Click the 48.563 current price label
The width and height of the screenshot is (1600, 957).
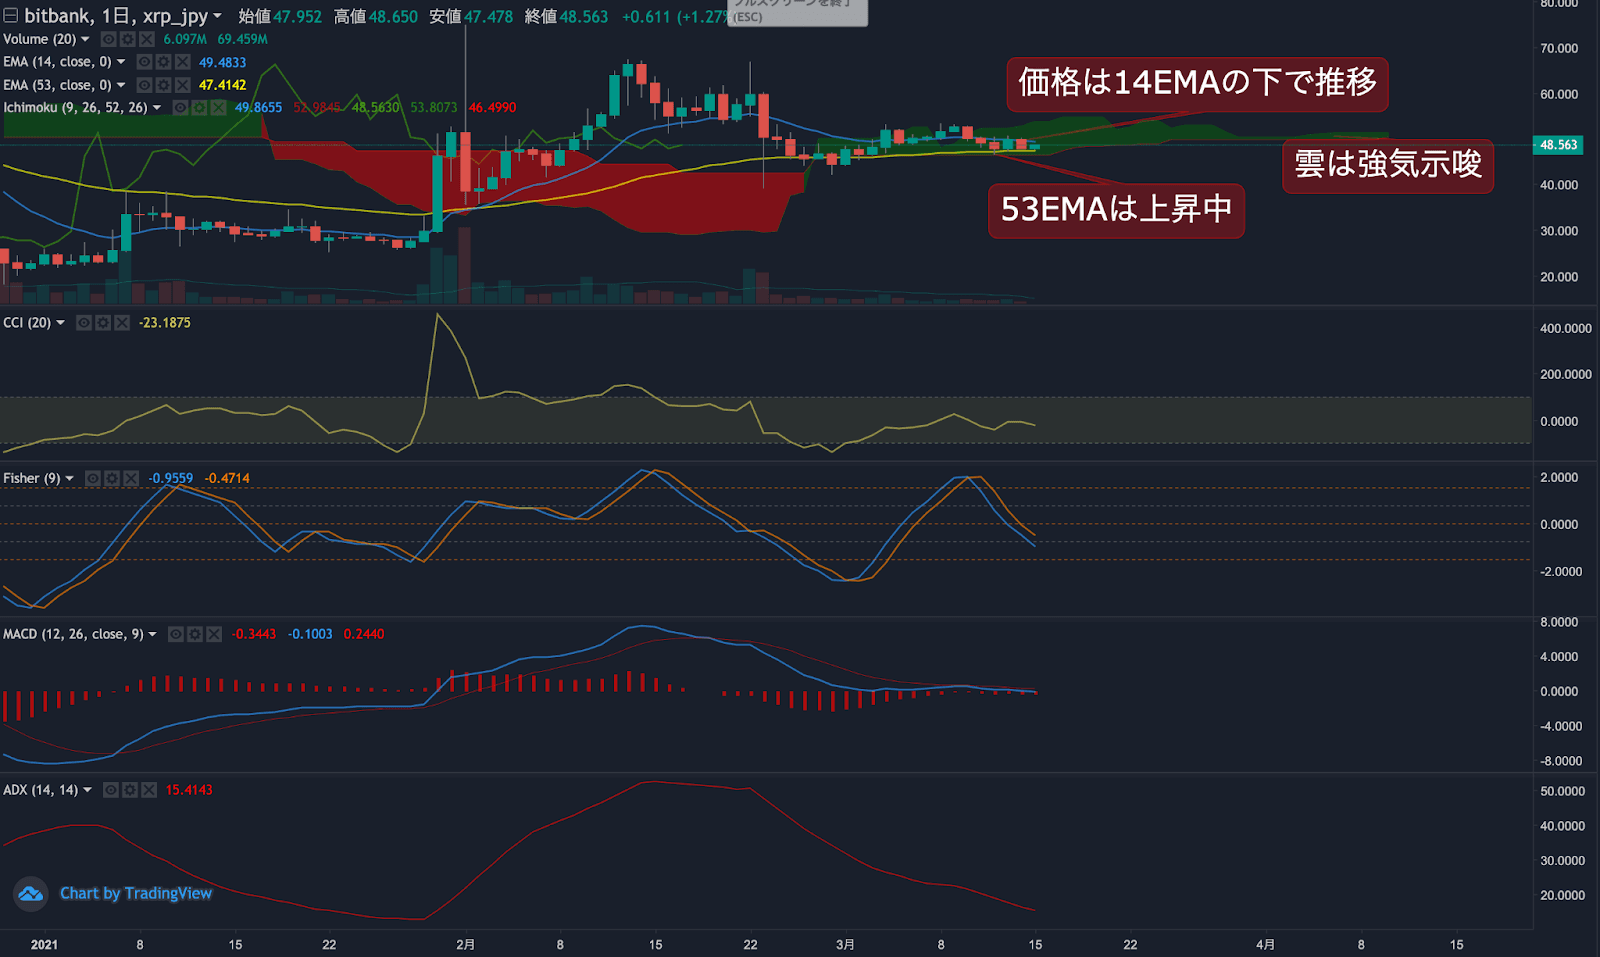coord(1558,145)
